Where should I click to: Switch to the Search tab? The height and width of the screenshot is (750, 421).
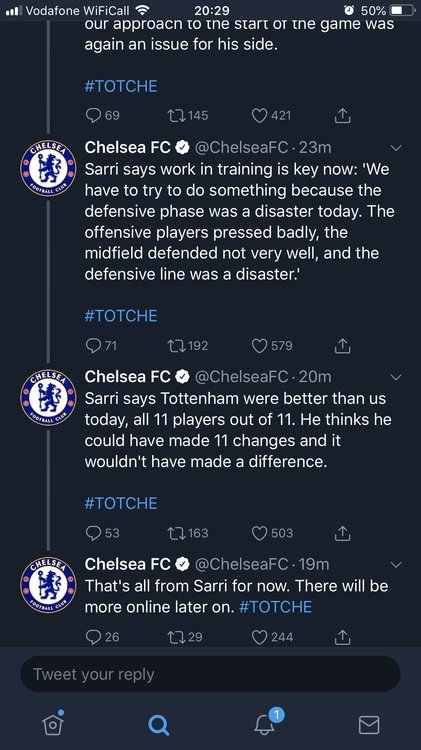(x=158, y=725)
